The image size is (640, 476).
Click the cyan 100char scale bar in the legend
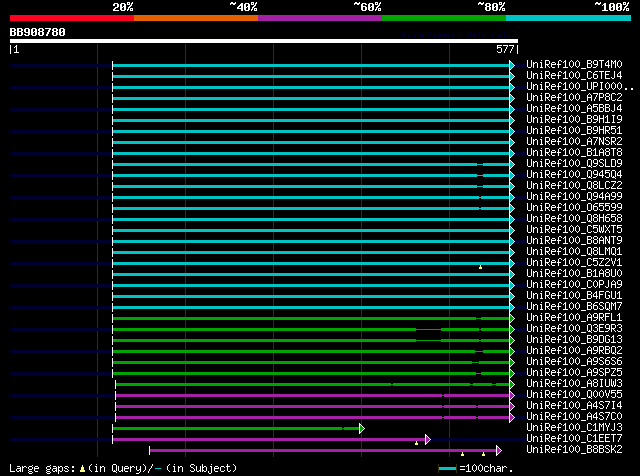tap(447, 469)
